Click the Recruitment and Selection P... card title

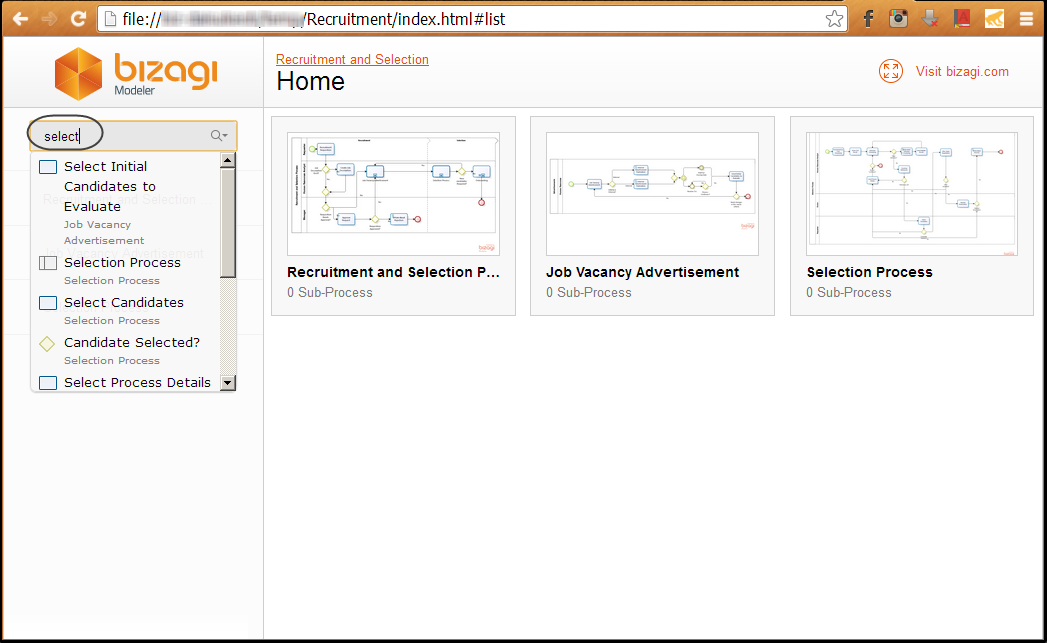coord(393,272)
